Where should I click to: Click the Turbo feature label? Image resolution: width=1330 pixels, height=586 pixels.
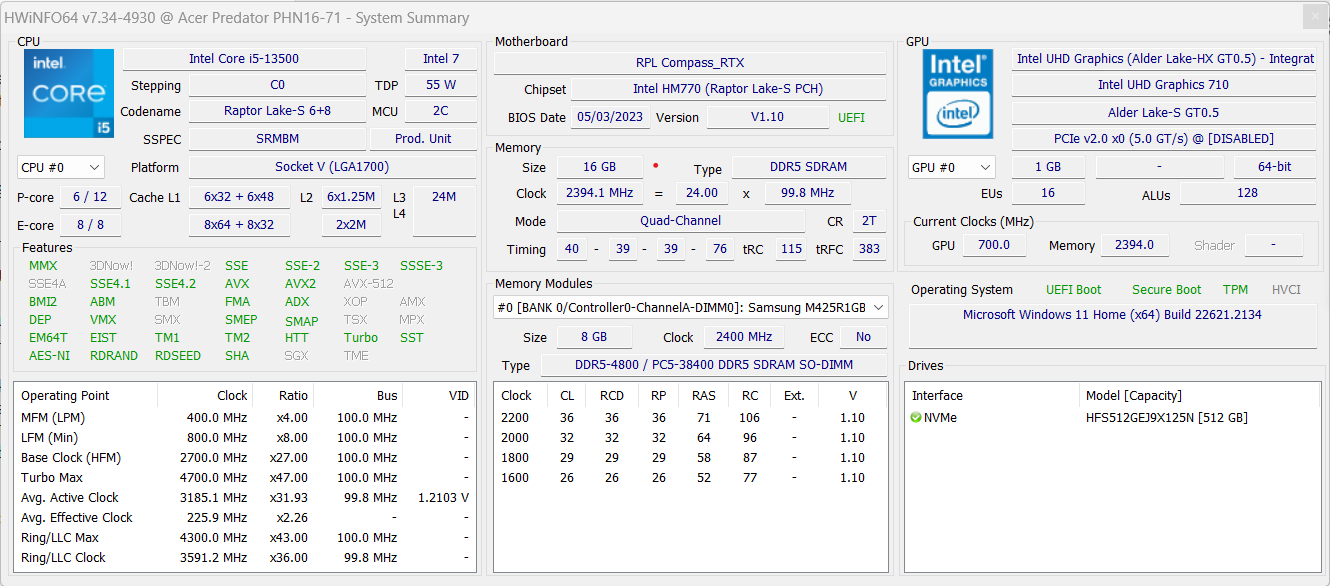click(x=361, y=338)
